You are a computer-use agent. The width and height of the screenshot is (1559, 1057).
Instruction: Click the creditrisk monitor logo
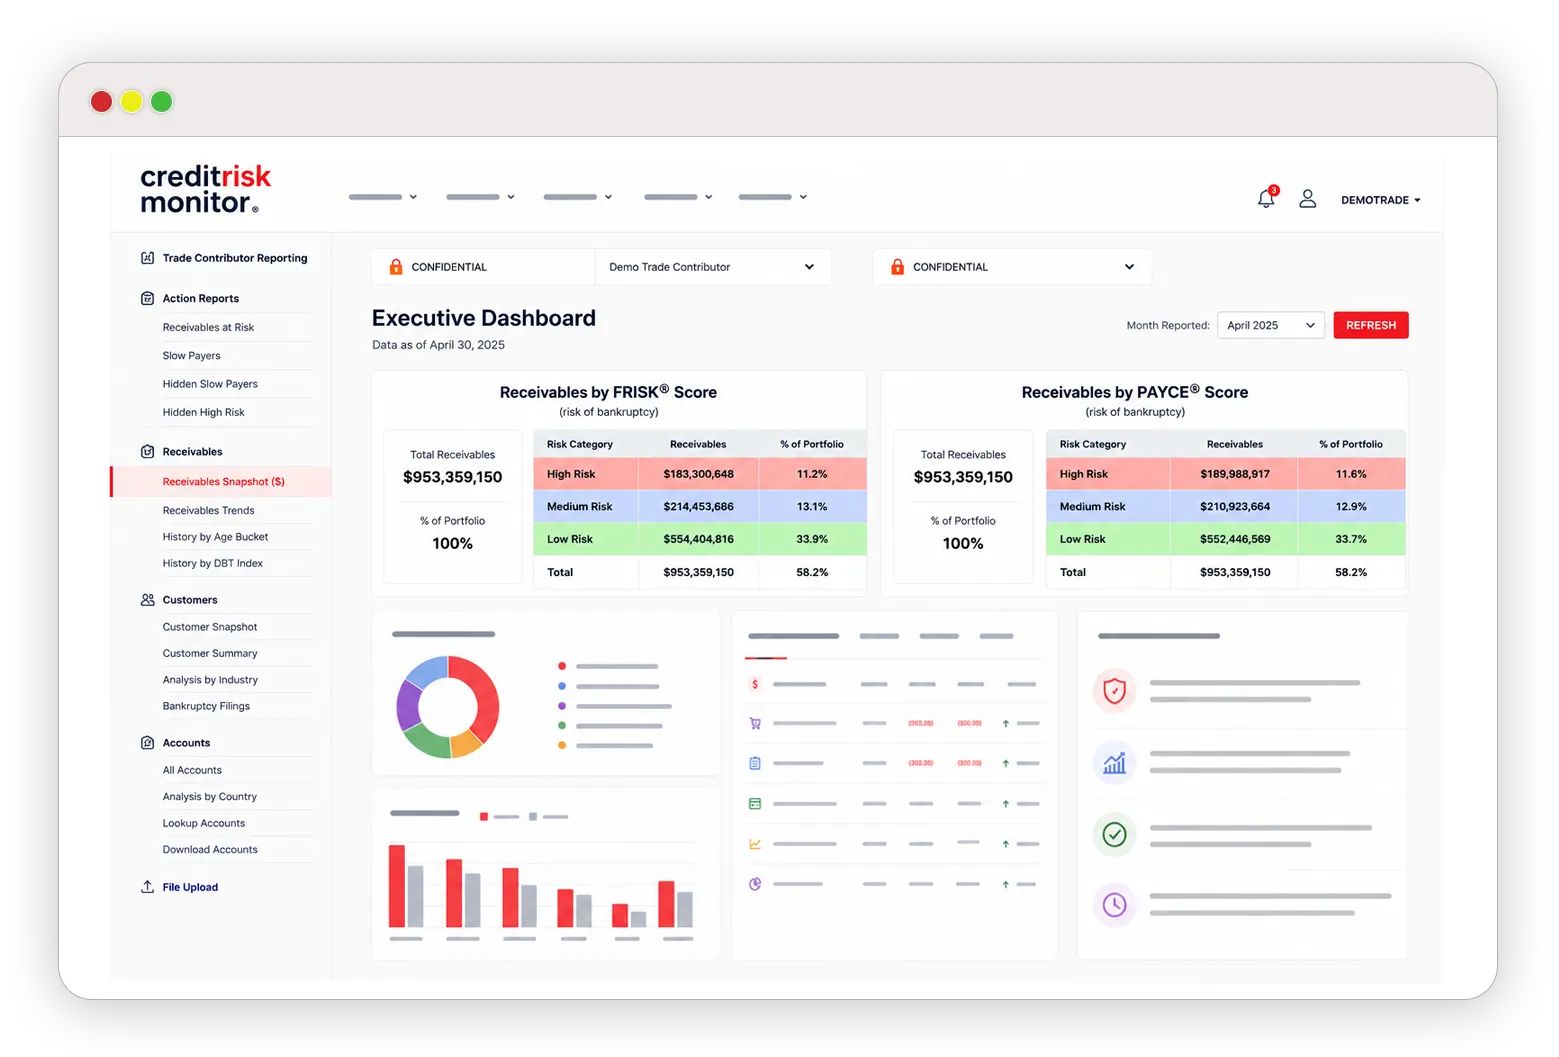(x=205, y=190)
